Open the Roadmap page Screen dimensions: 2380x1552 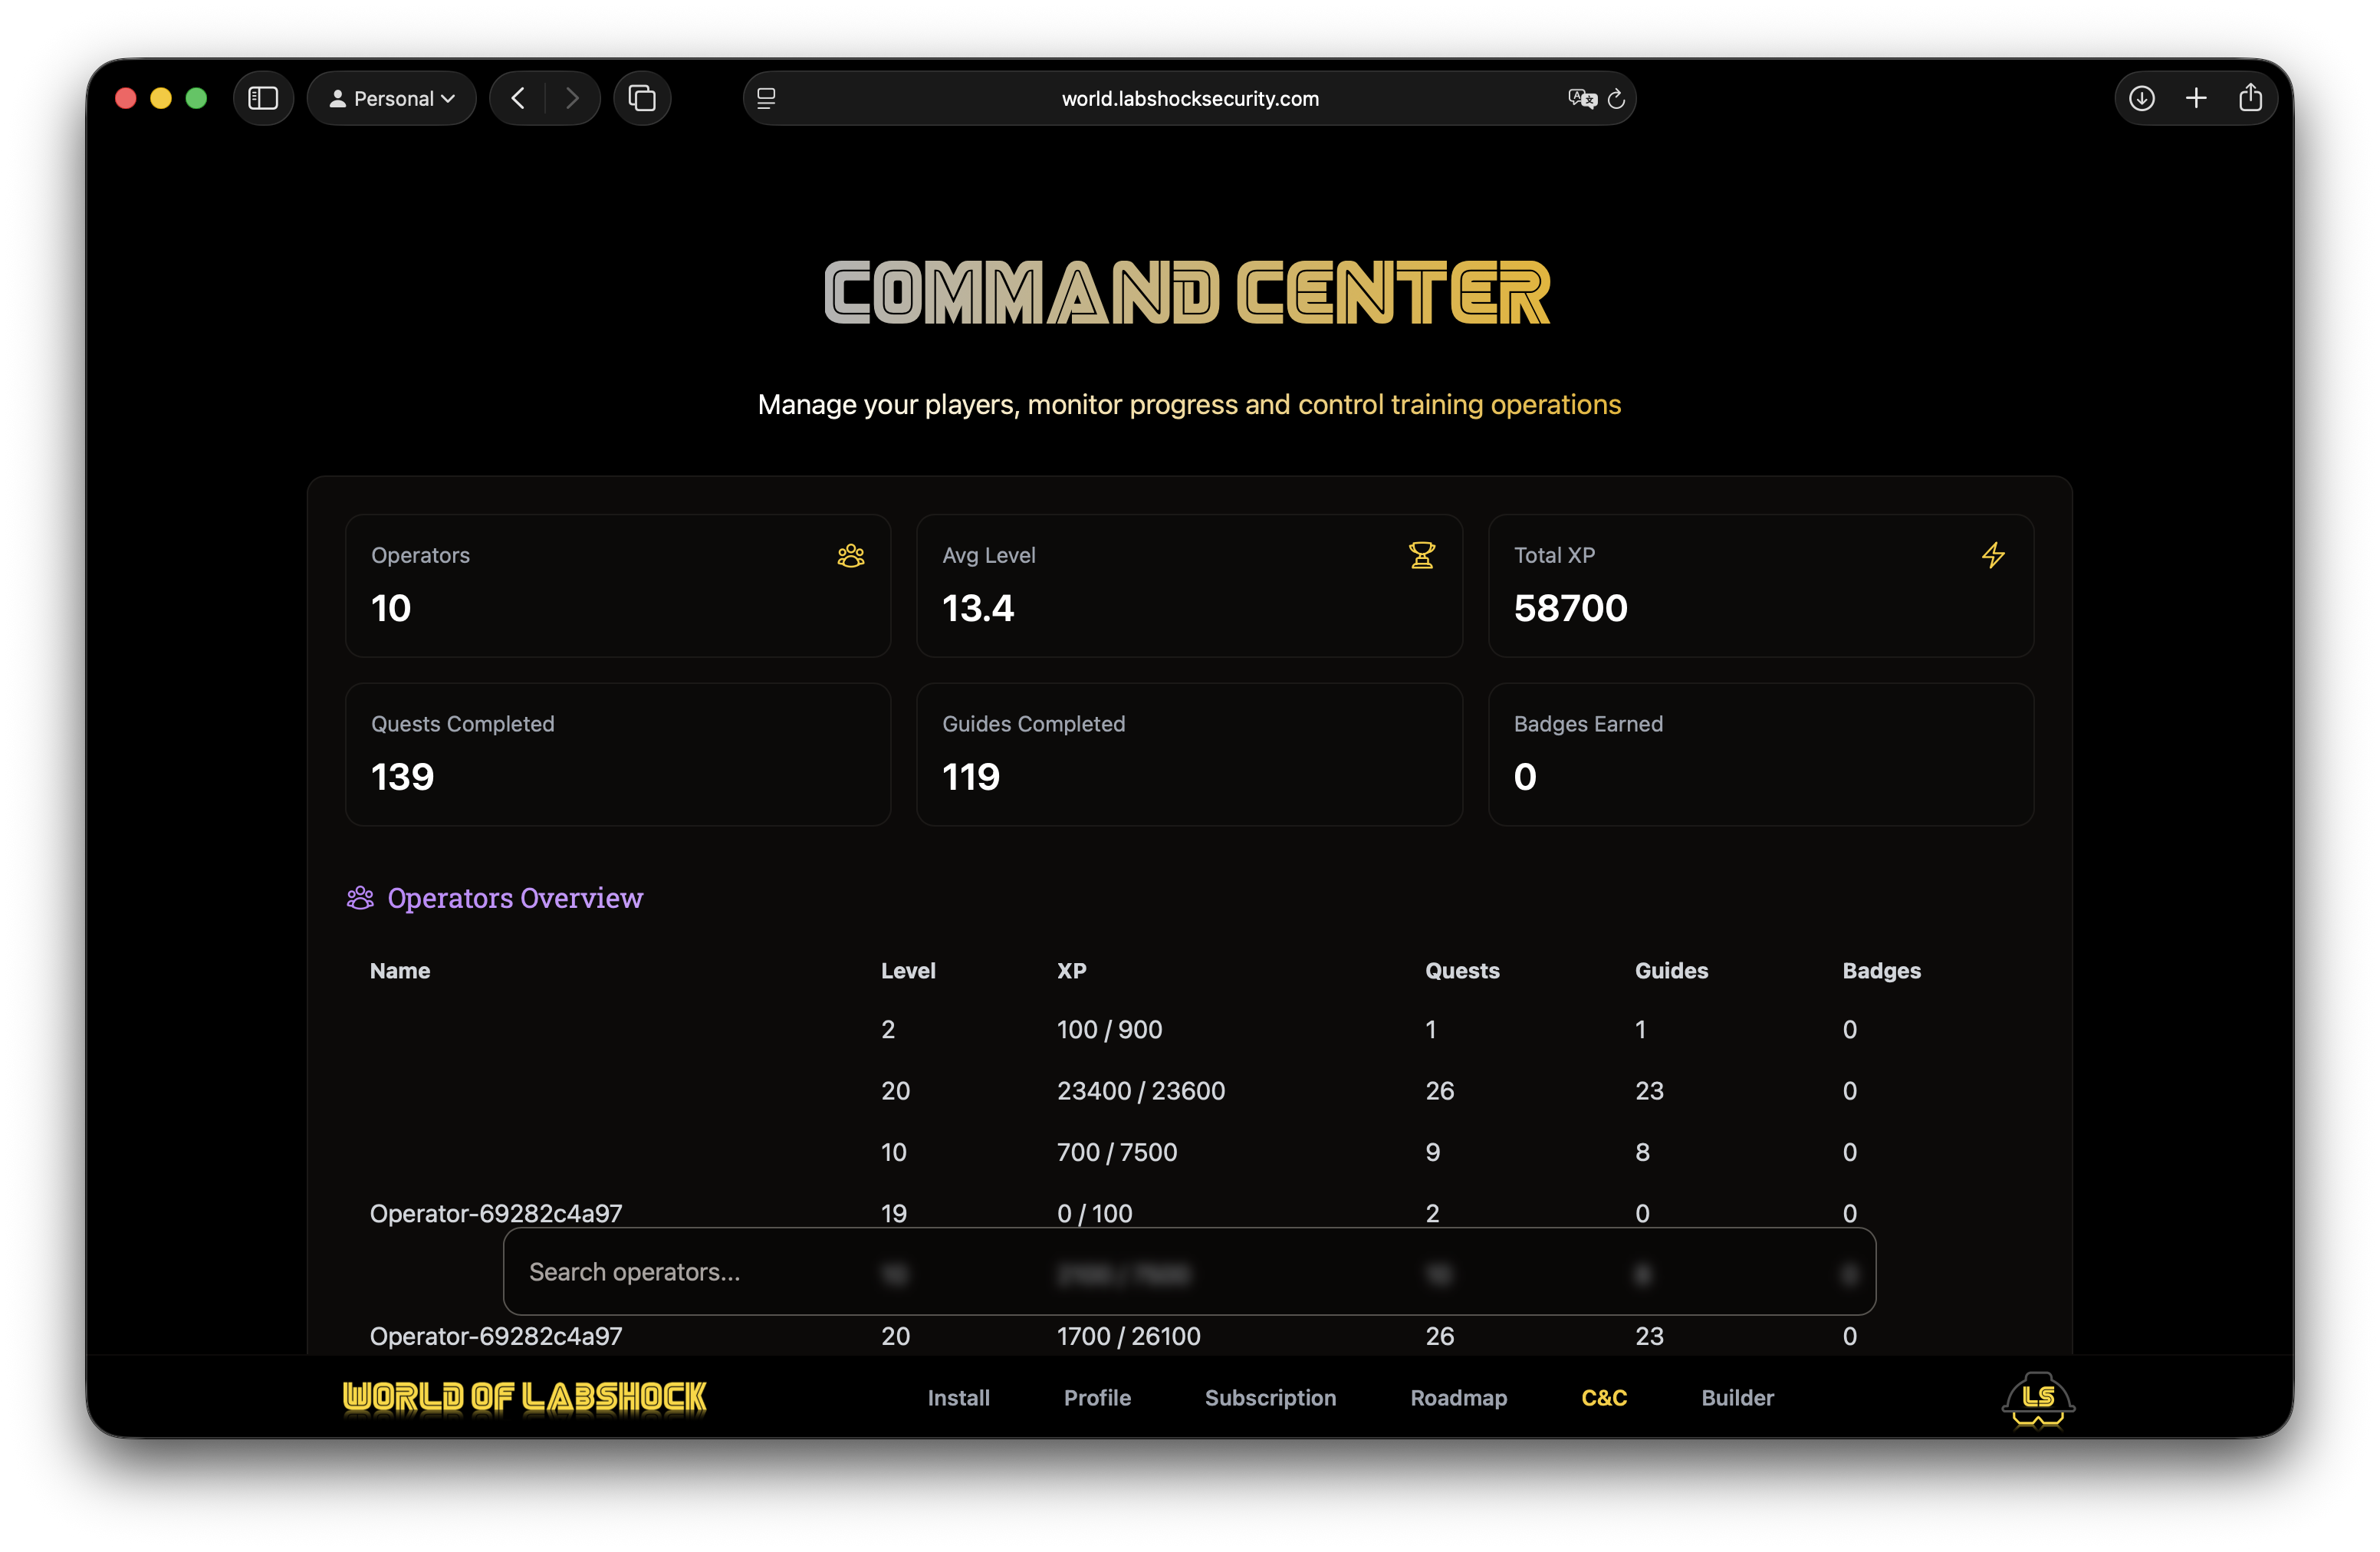pos(1458,1398)
